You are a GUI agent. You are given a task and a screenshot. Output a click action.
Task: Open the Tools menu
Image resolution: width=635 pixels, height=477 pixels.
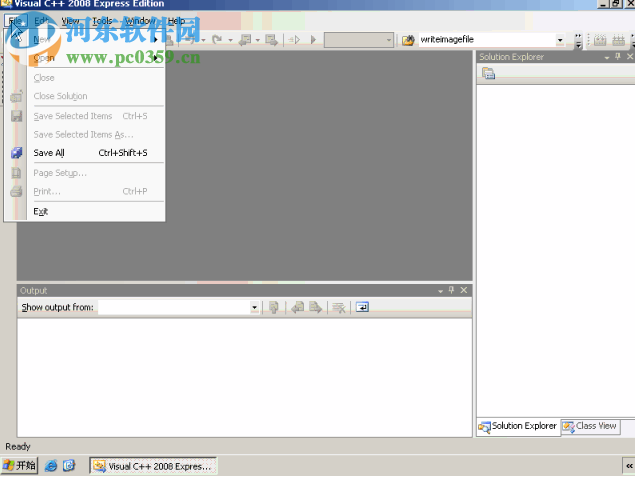(102, 21)
